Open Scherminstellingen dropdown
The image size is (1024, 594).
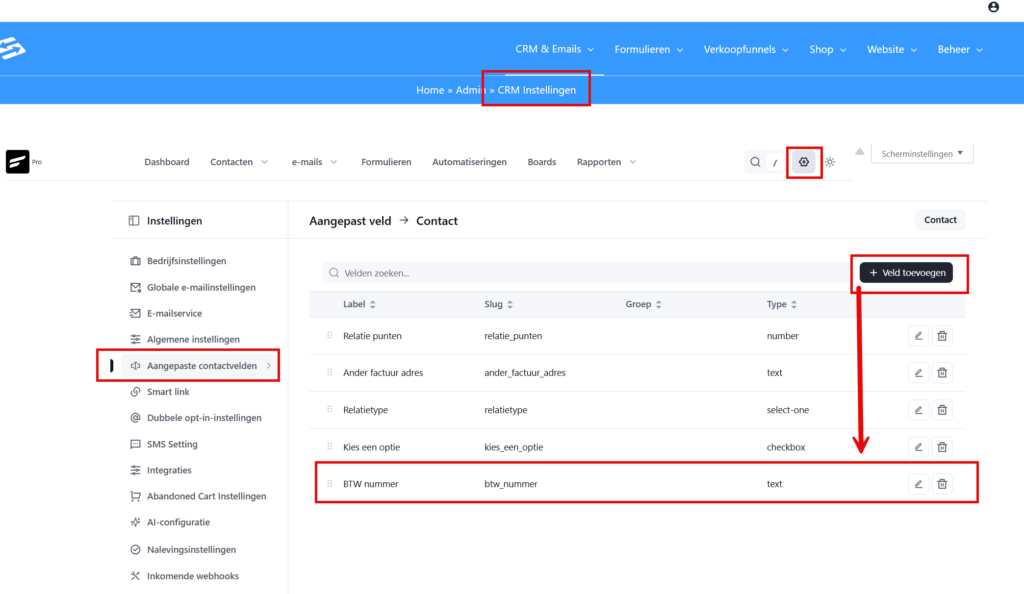click(921, 153)
